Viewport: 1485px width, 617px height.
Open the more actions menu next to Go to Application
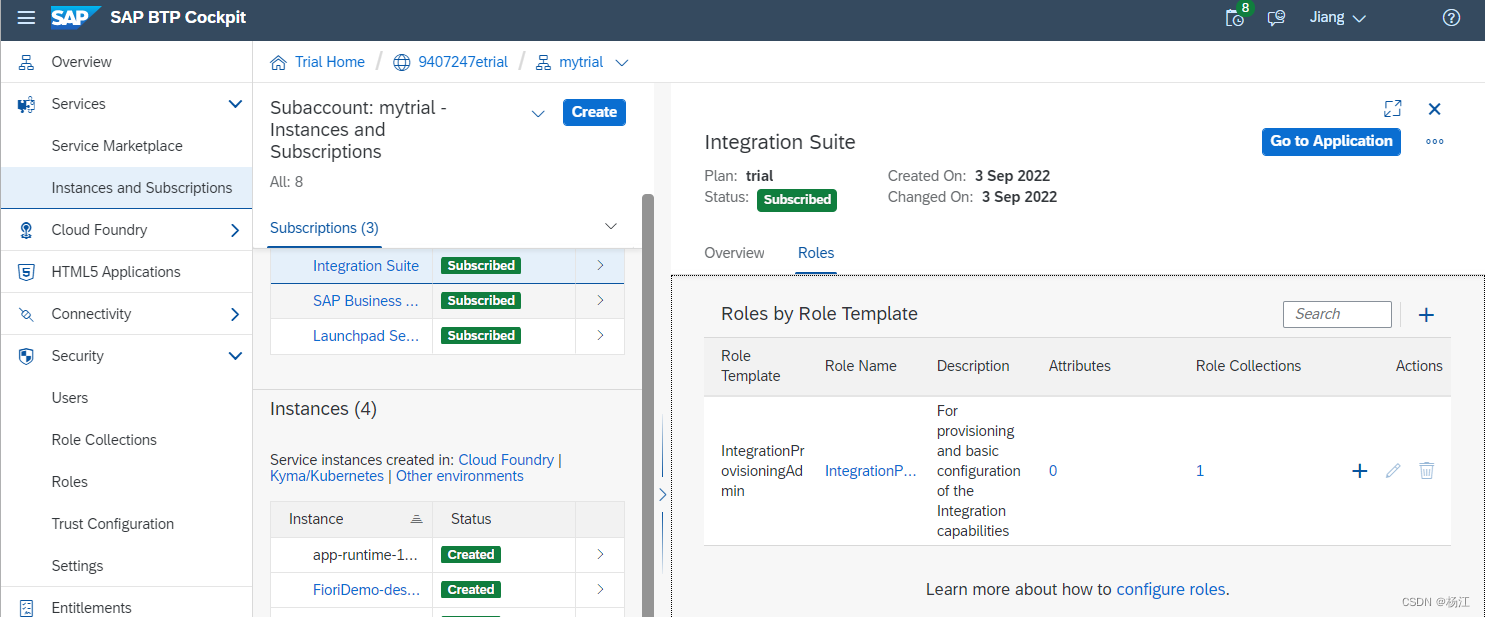pyautogui.click(x=1434, y=141)
